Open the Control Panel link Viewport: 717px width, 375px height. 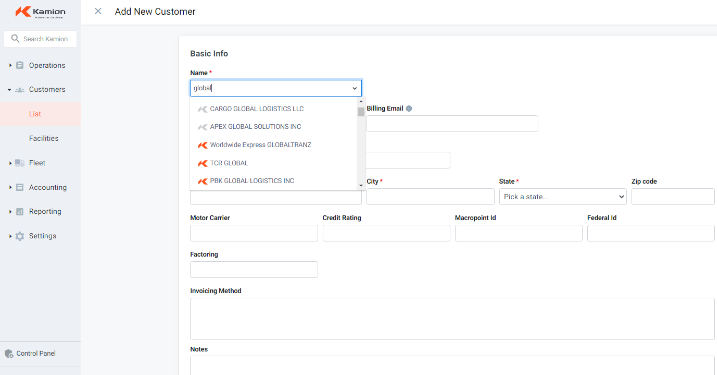click(x=36, y=354)
